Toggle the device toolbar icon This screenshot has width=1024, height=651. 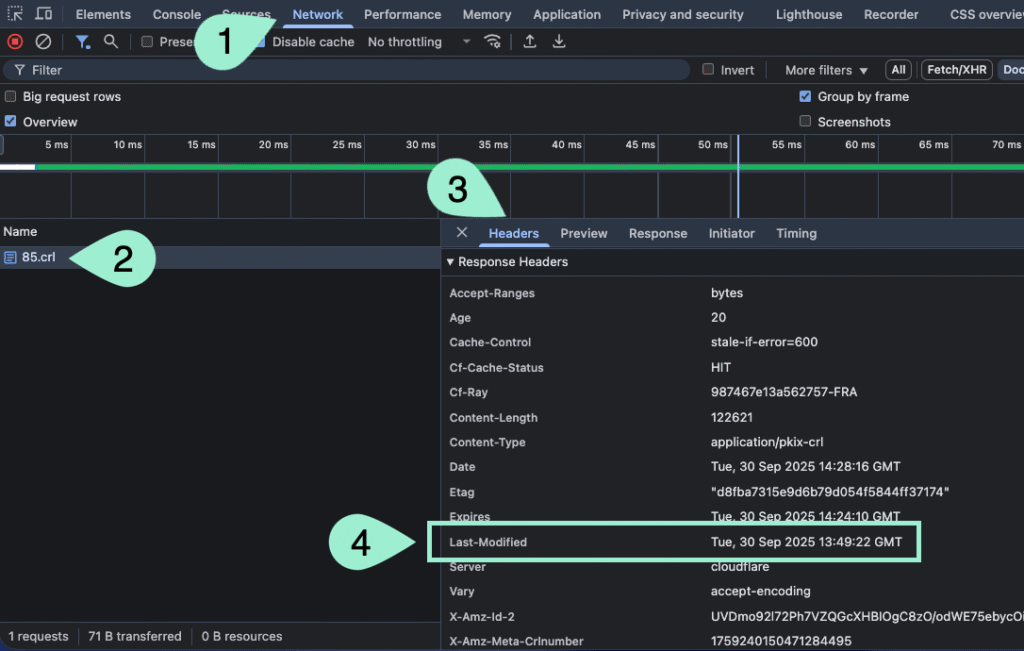click(x=44, y=14)
